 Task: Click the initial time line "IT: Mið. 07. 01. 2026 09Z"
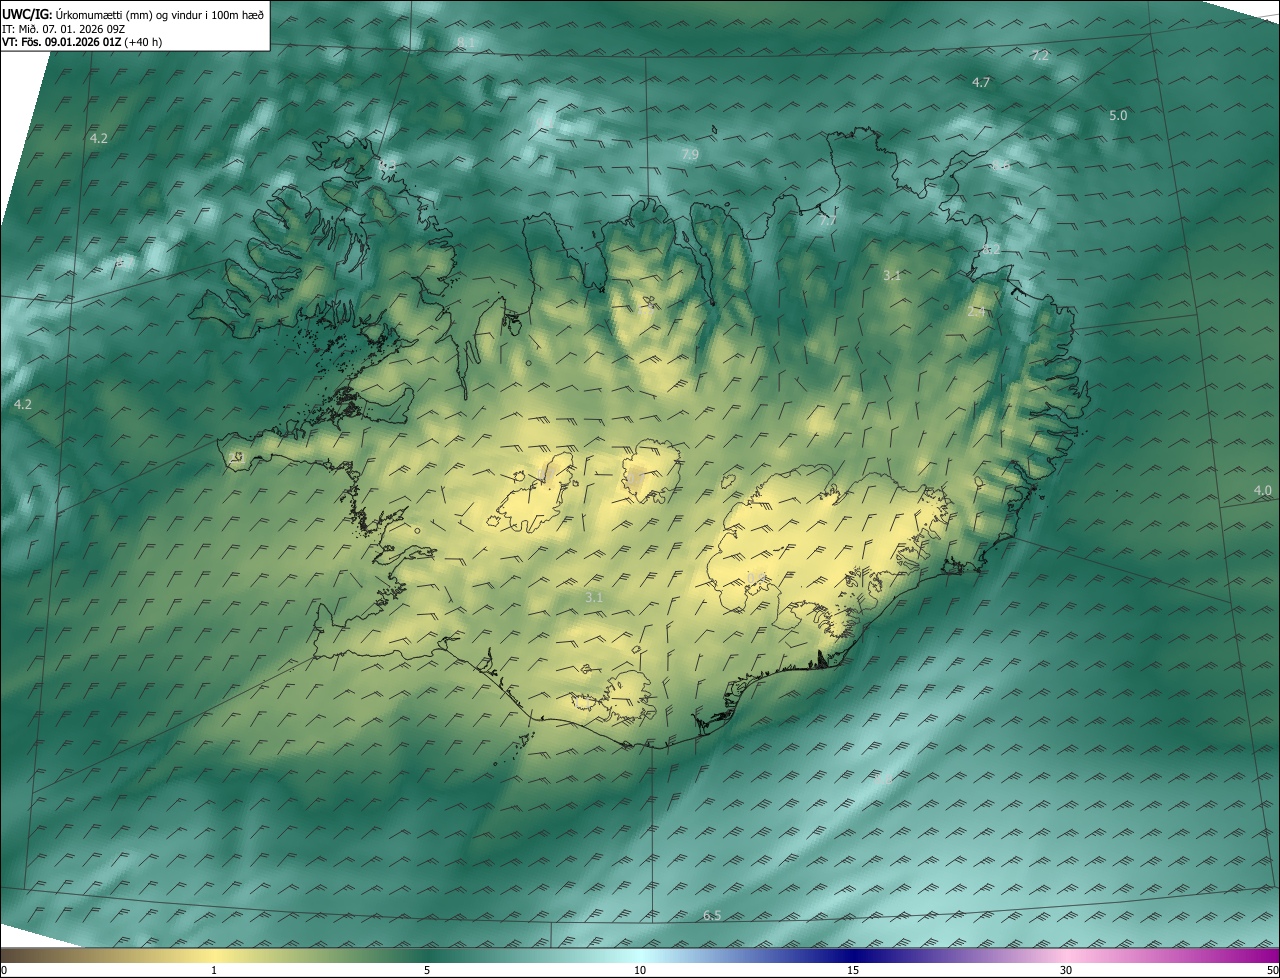63,29
